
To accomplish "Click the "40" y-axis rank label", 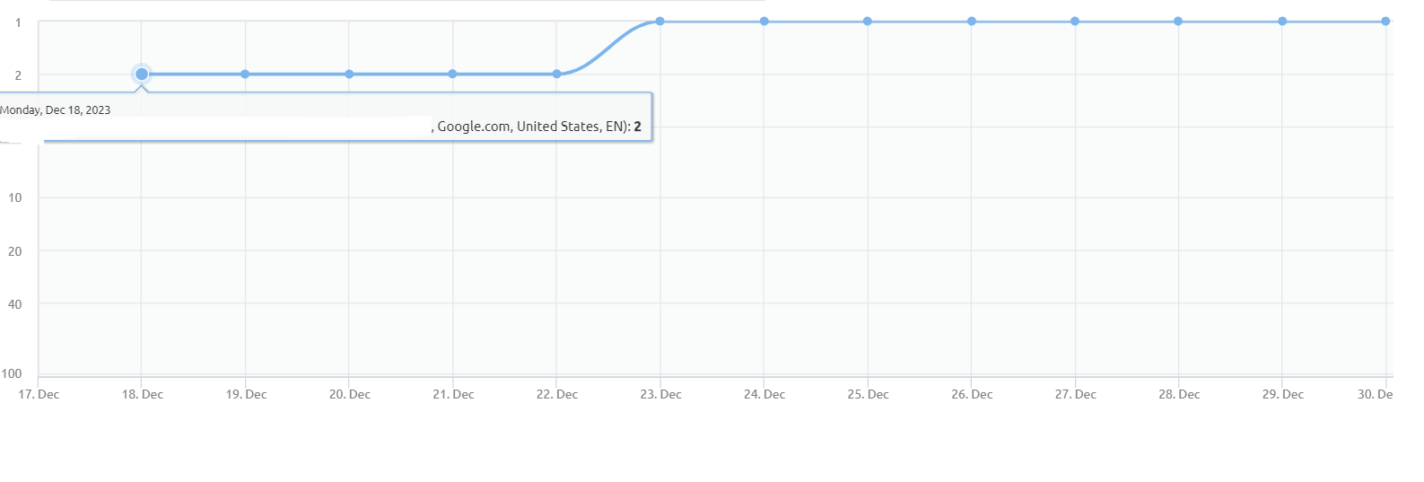I will pyautogui.click(x=17, y=303).
